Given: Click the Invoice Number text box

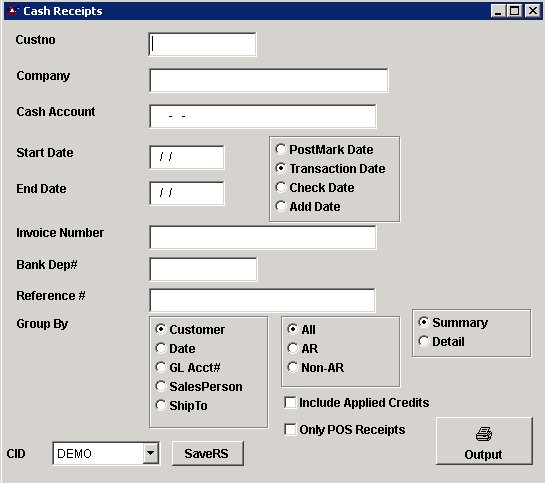Looking at the screenshot, I should (263, 237).
